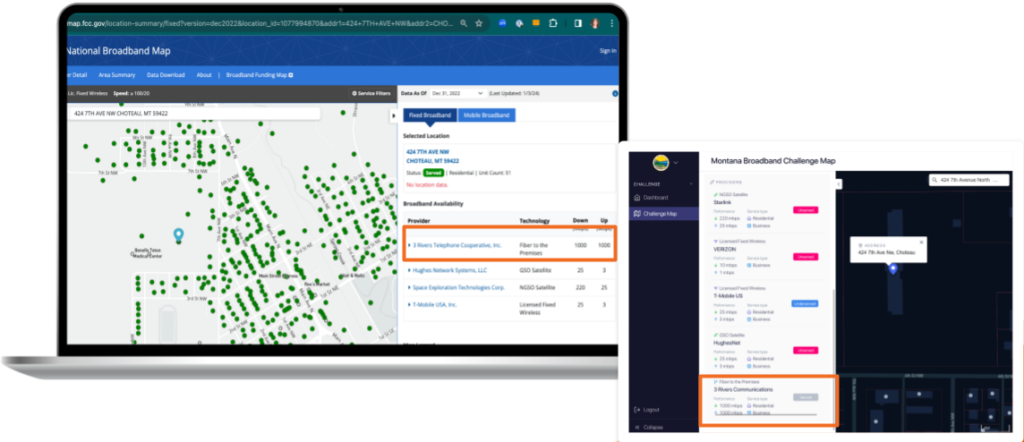Viewport: 1024px width, 442px height.
Task: Click 3 Rivers Communications' gray Served badge
Action: pyautogui.click(x=806, y=397)
